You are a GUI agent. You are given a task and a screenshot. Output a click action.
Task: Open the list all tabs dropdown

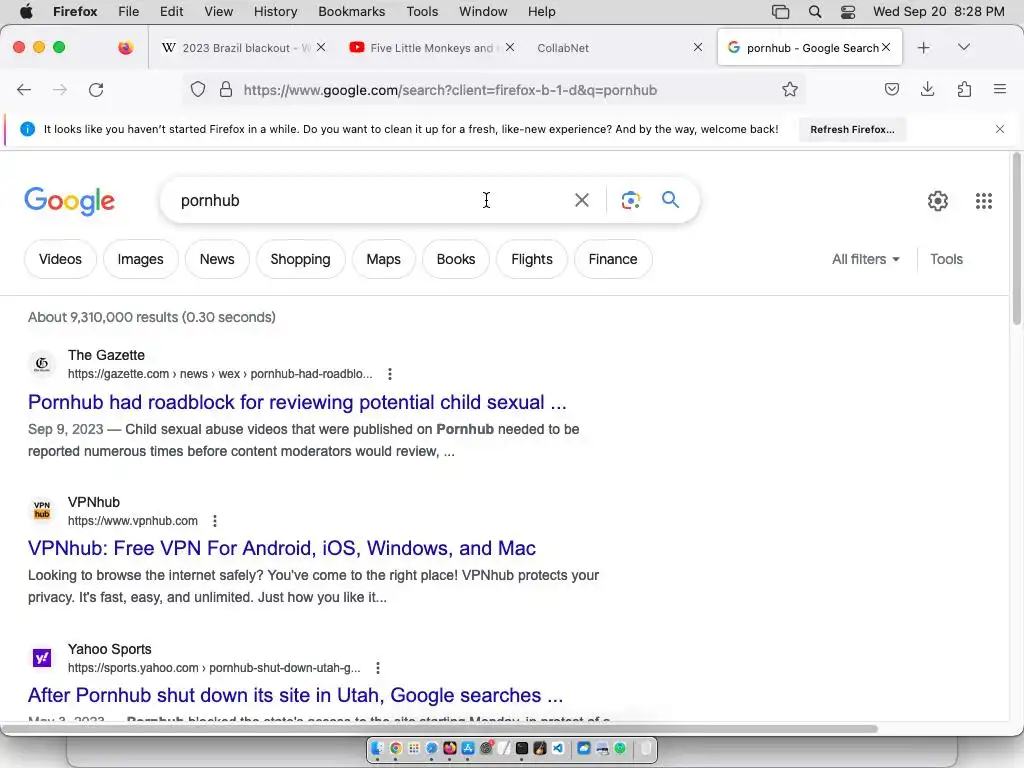(x=964, y=47)
